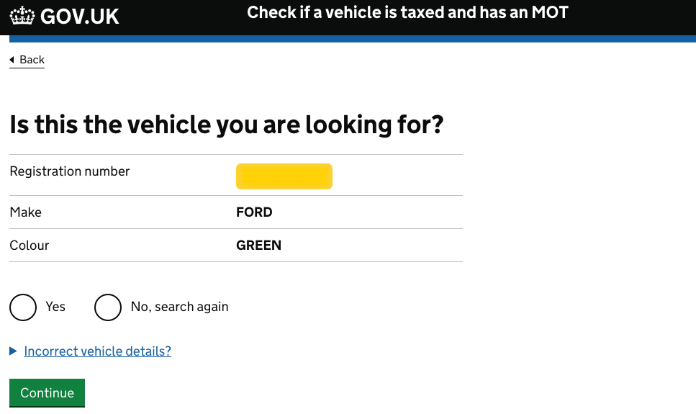Click the Back arrow icon

(12, 59)
